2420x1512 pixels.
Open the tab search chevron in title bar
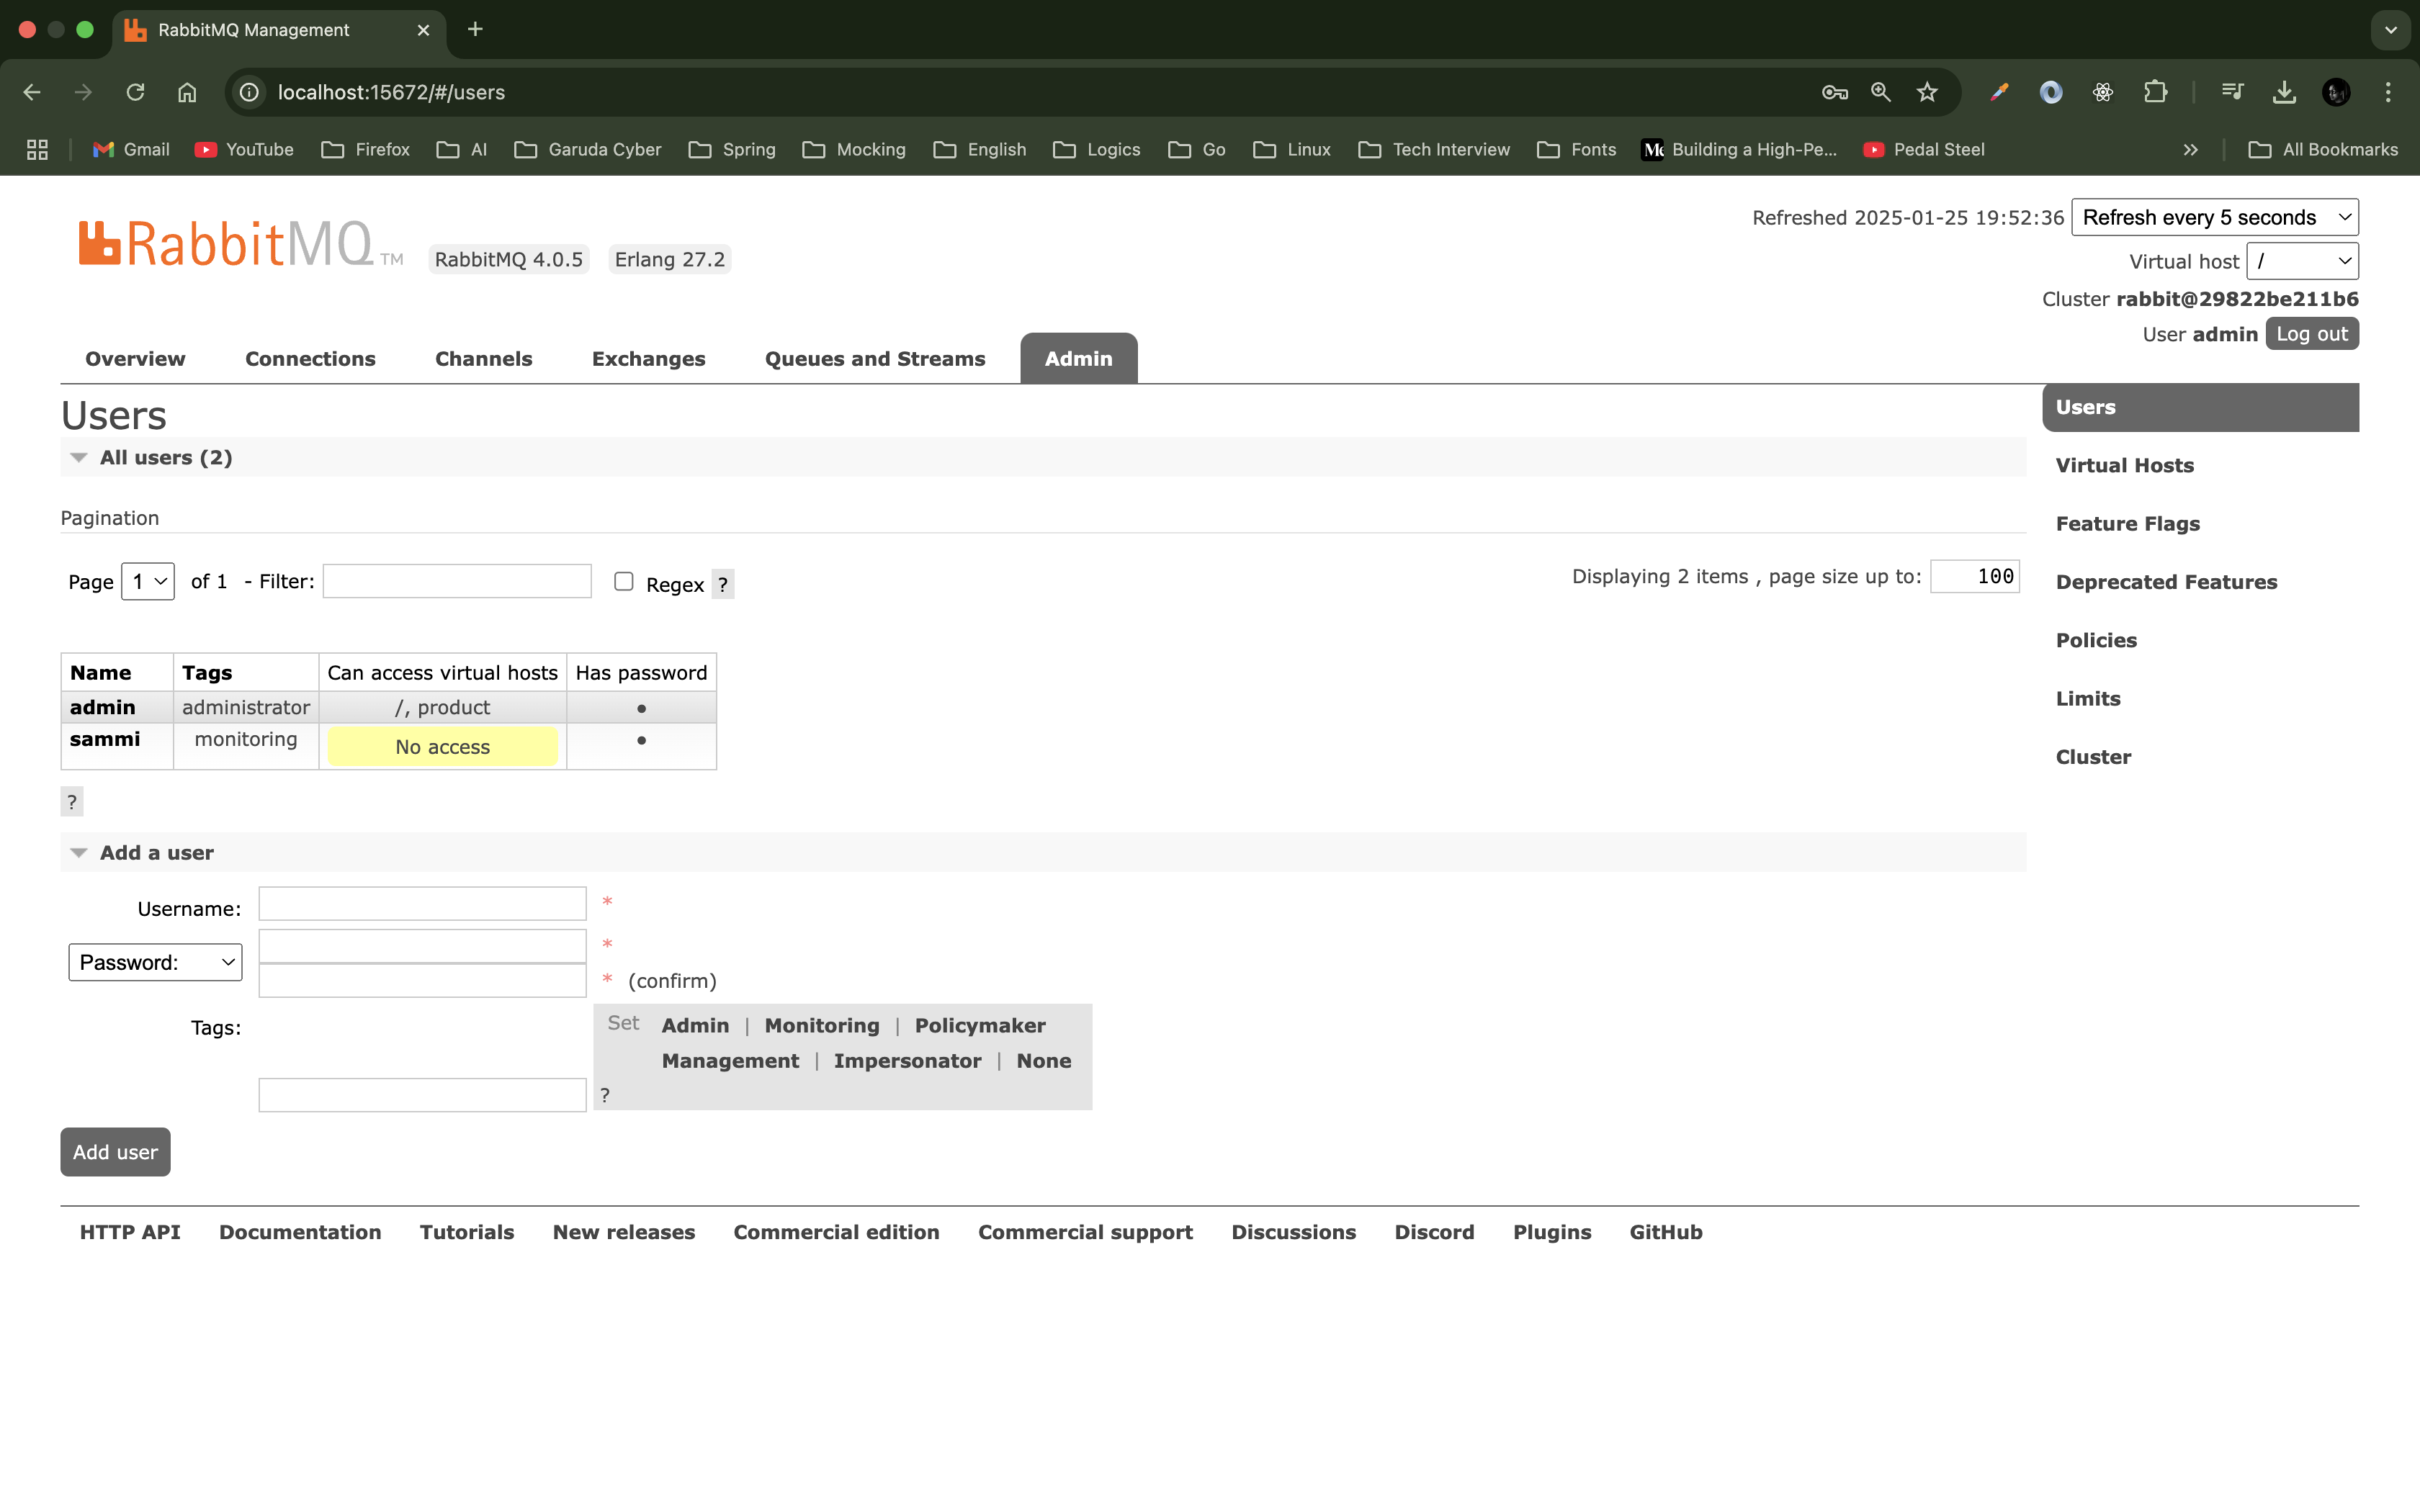point(2391,30)
